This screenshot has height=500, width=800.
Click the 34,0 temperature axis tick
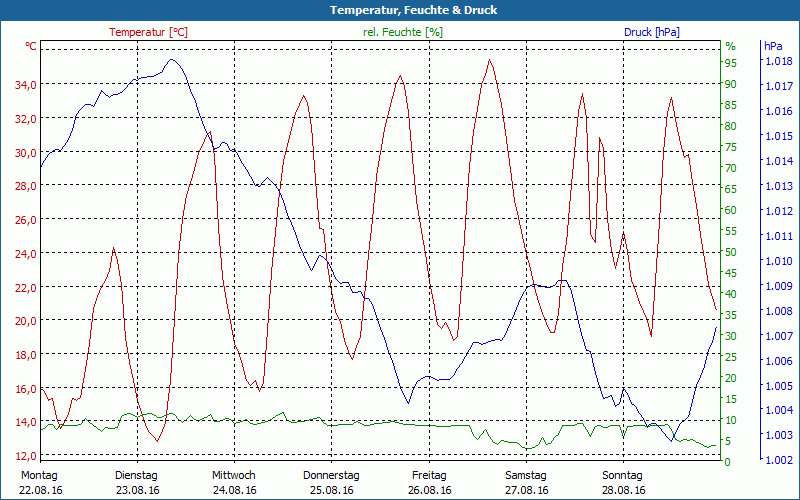pos(25,85)
